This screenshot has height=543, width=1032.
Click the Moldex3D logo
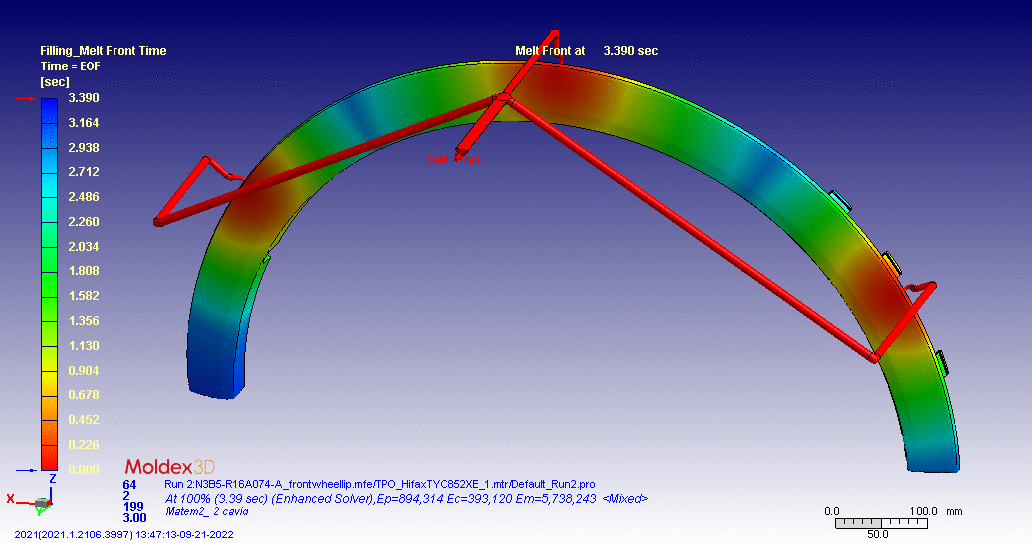click(169, 467)
